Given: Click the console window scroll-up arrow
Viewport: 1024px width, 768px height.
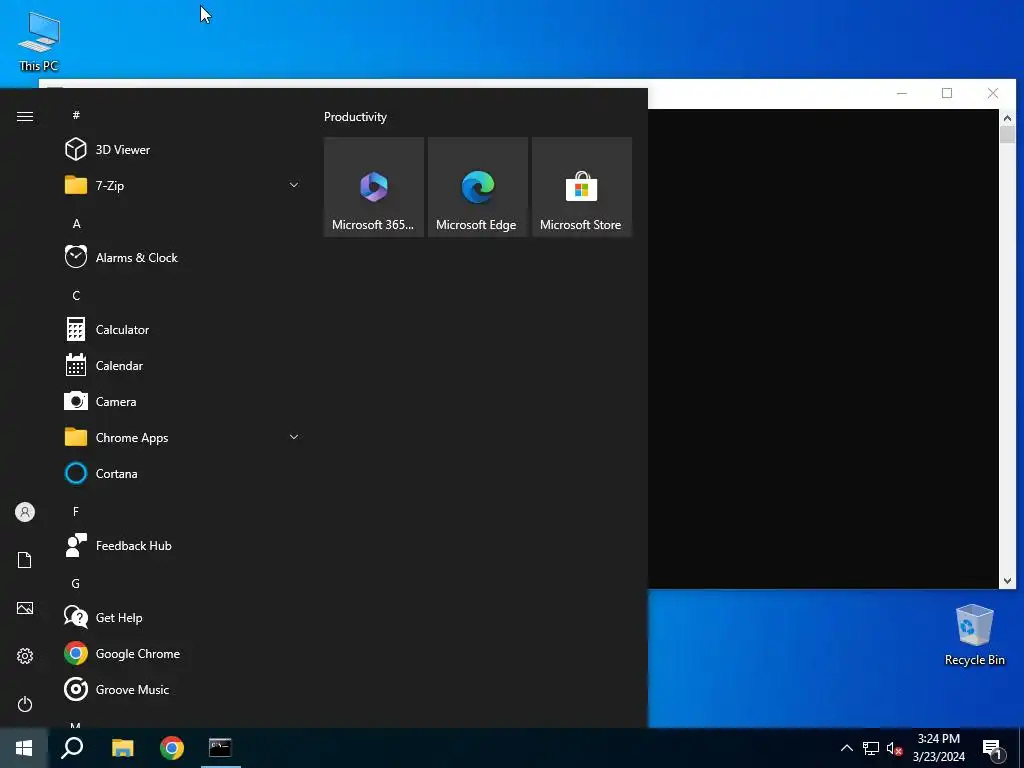Looking at the screenshot, I should [x=1007, y=118].
